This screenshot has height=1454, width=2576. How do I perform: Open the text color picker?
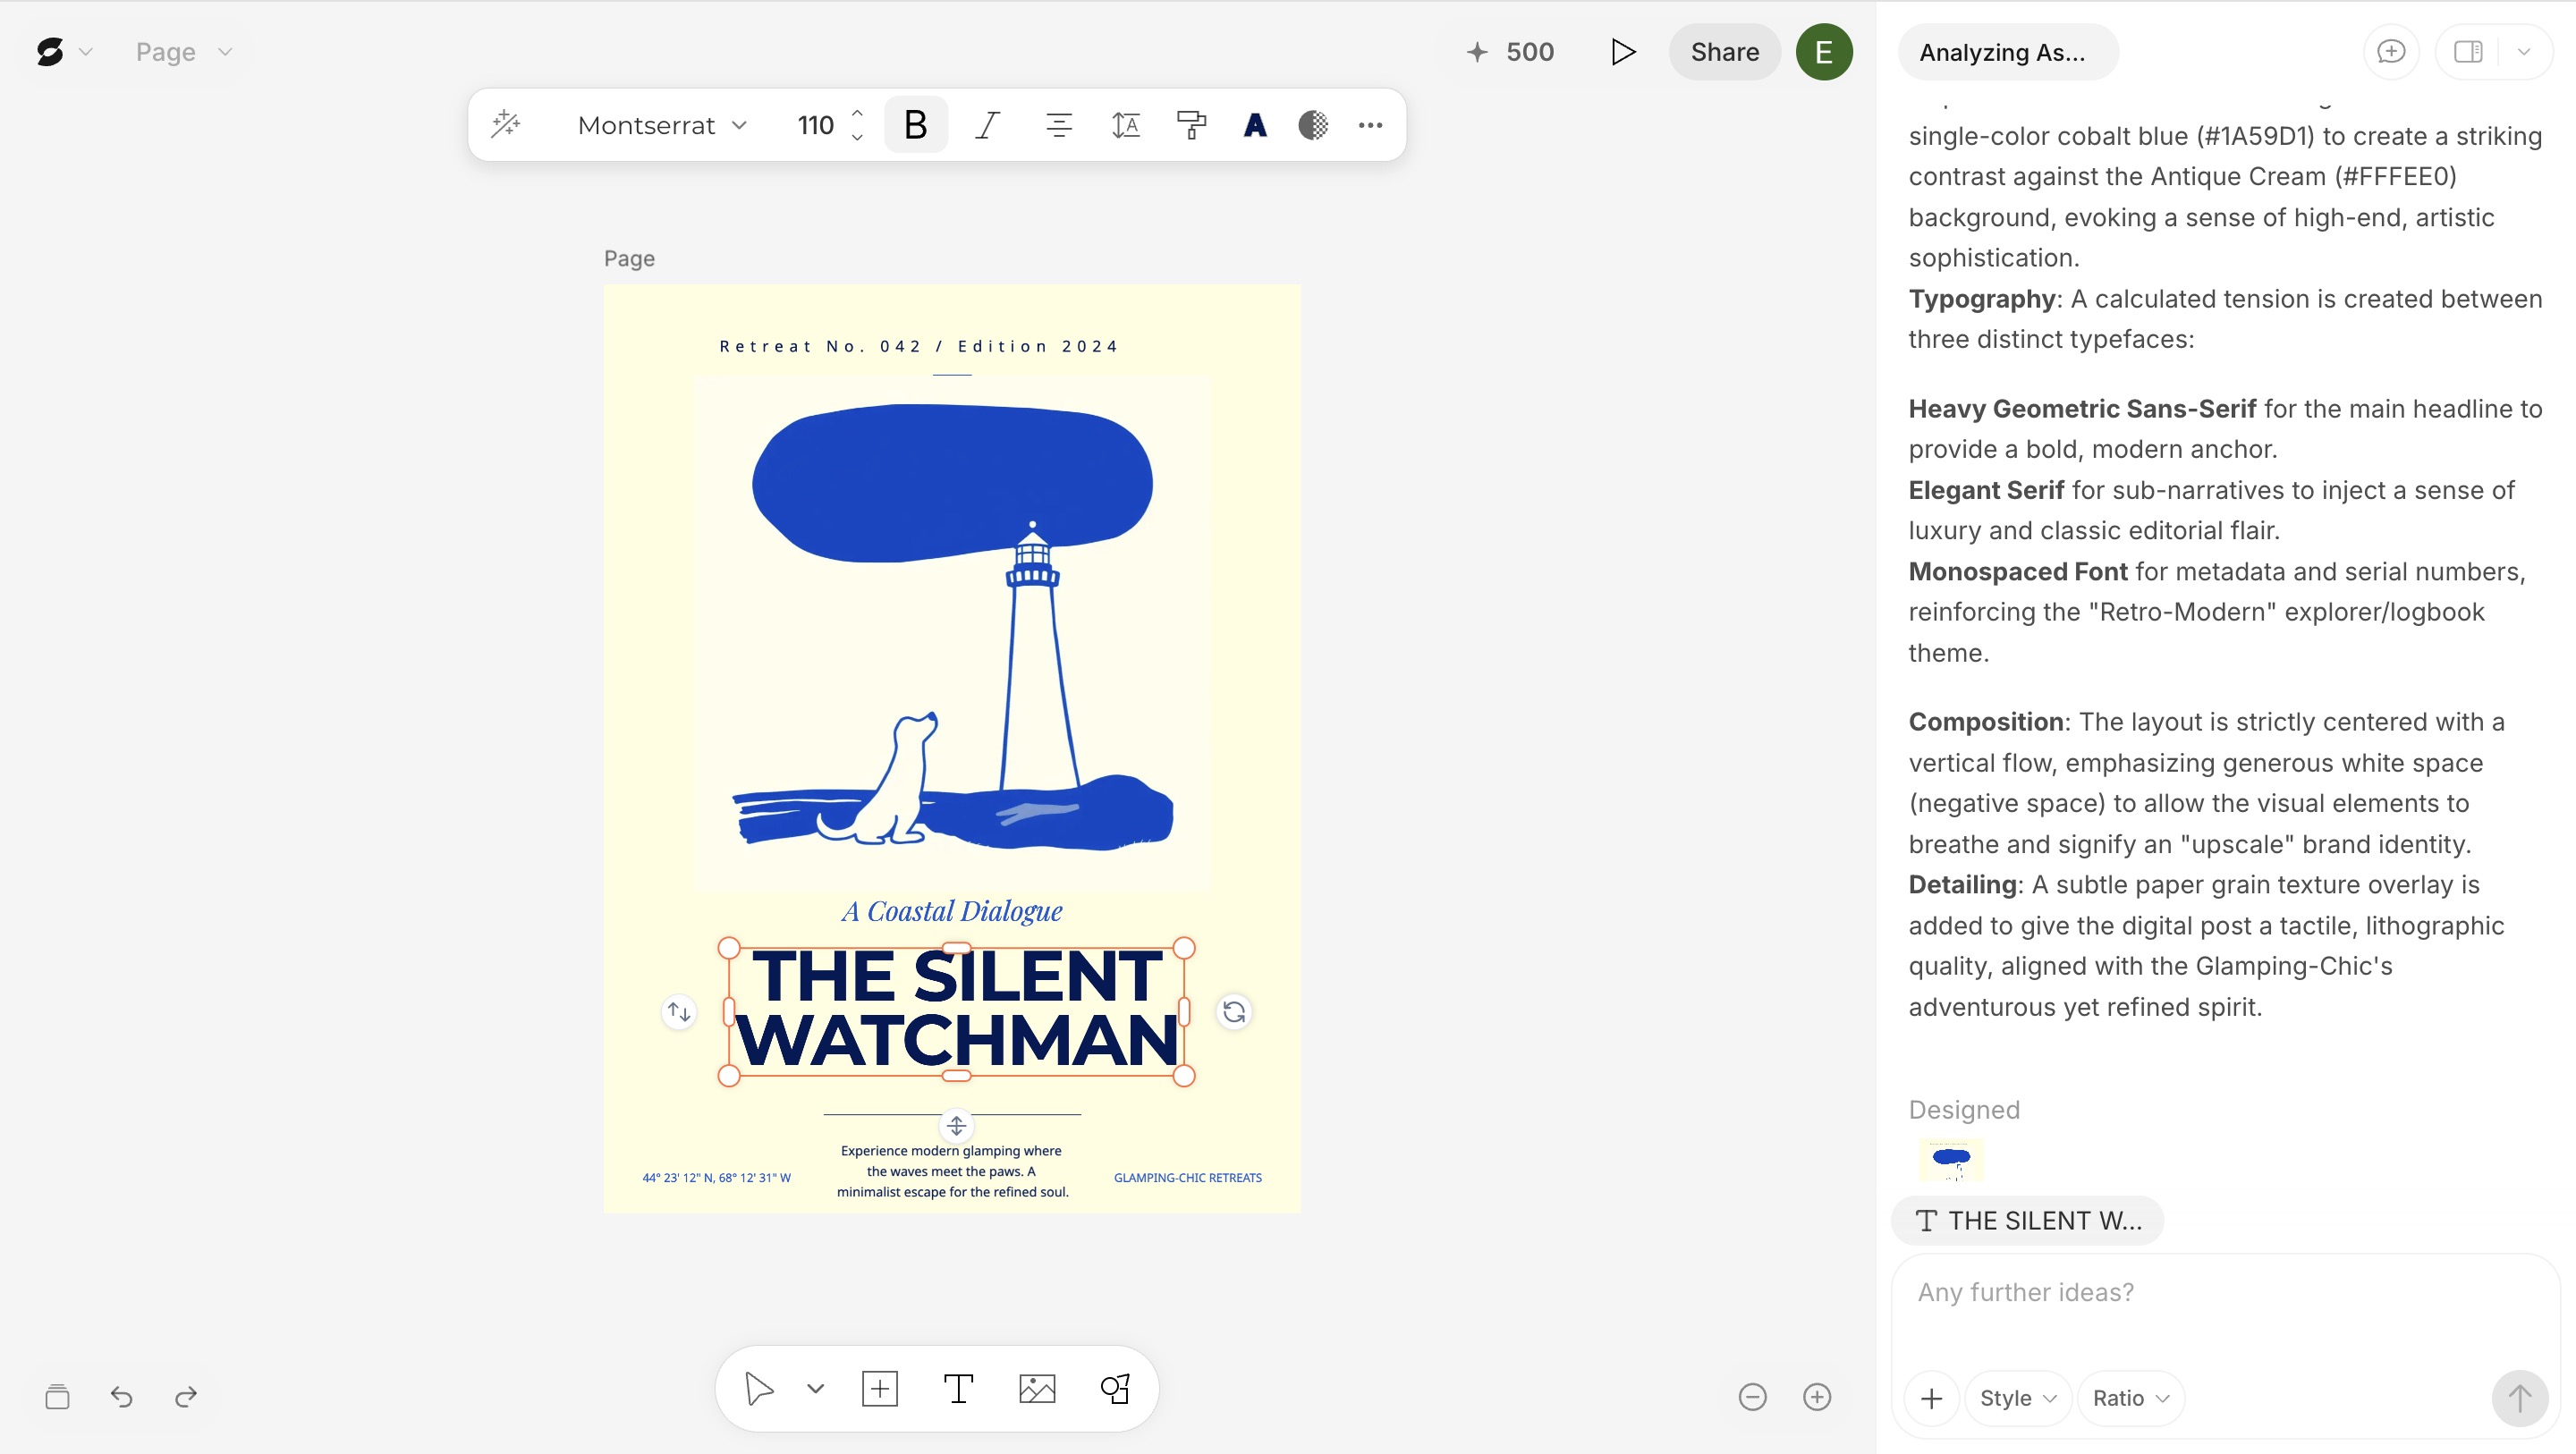[1254, 125]
